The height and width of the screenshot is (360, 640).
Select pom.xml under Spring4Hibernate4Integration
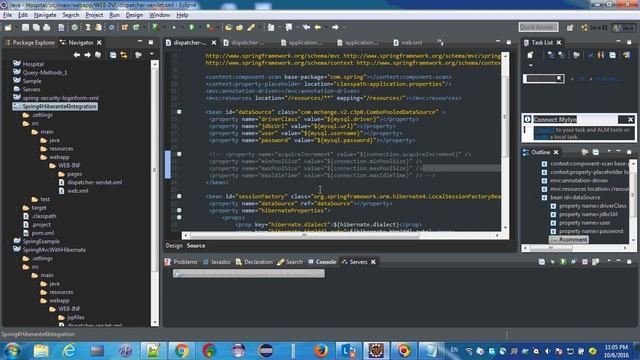(x=43, y=233)
